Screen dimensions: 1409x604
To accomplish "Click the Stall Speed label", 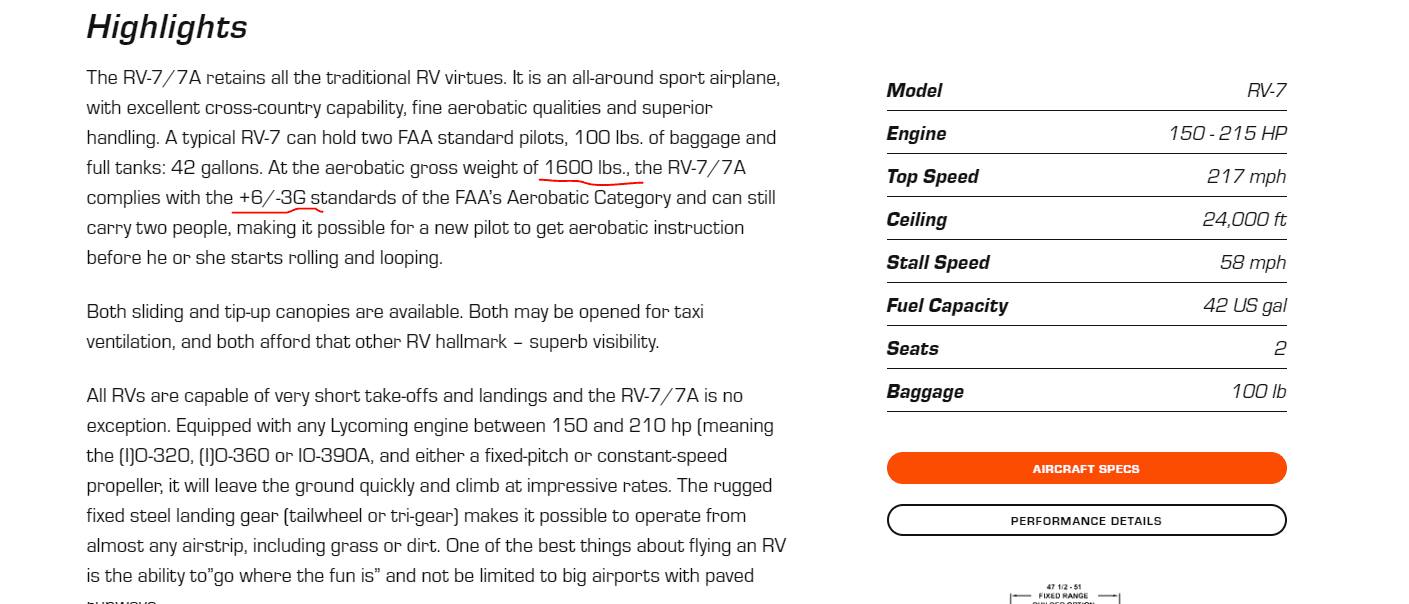I will (937, 263).
